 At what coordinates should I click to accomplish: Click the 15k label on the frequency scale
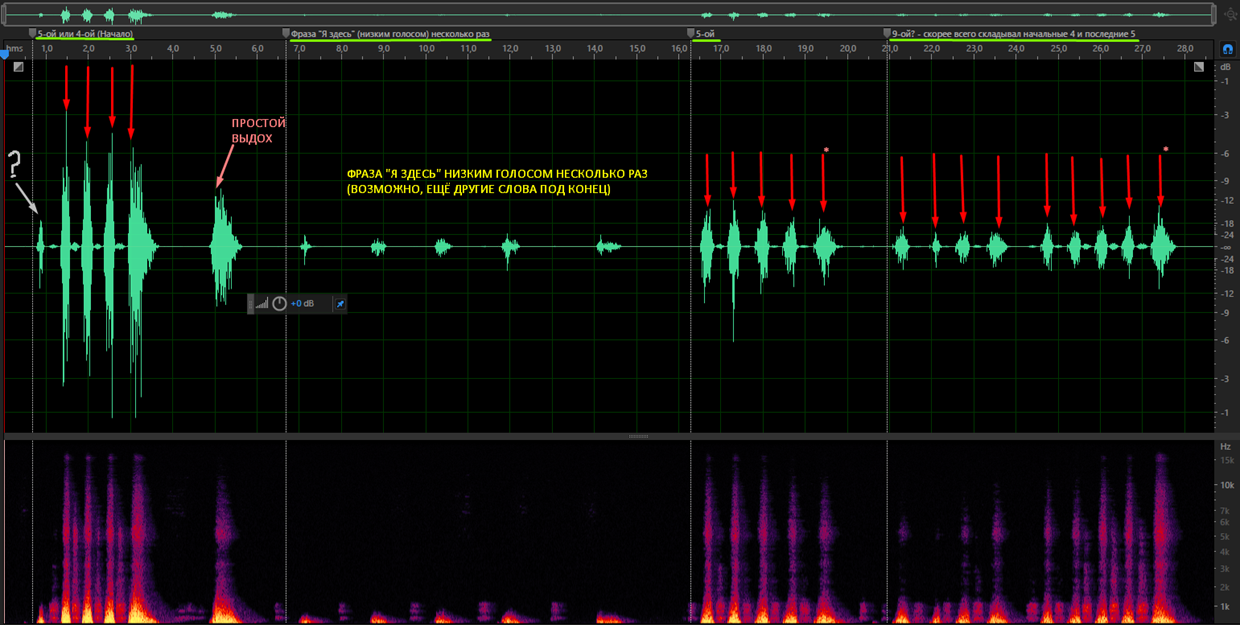click(x=1226, y=460)
